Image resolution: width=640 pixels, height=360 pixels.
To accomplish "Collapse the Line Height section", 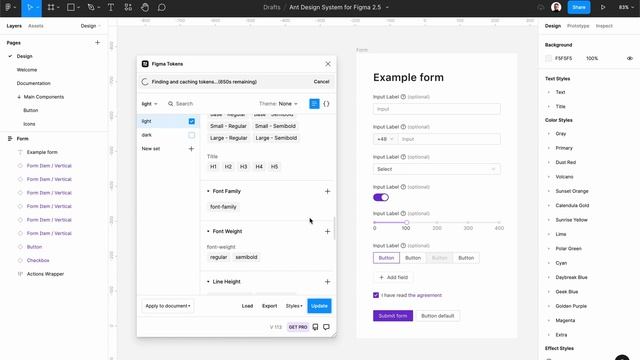I will tap(208, 282).
